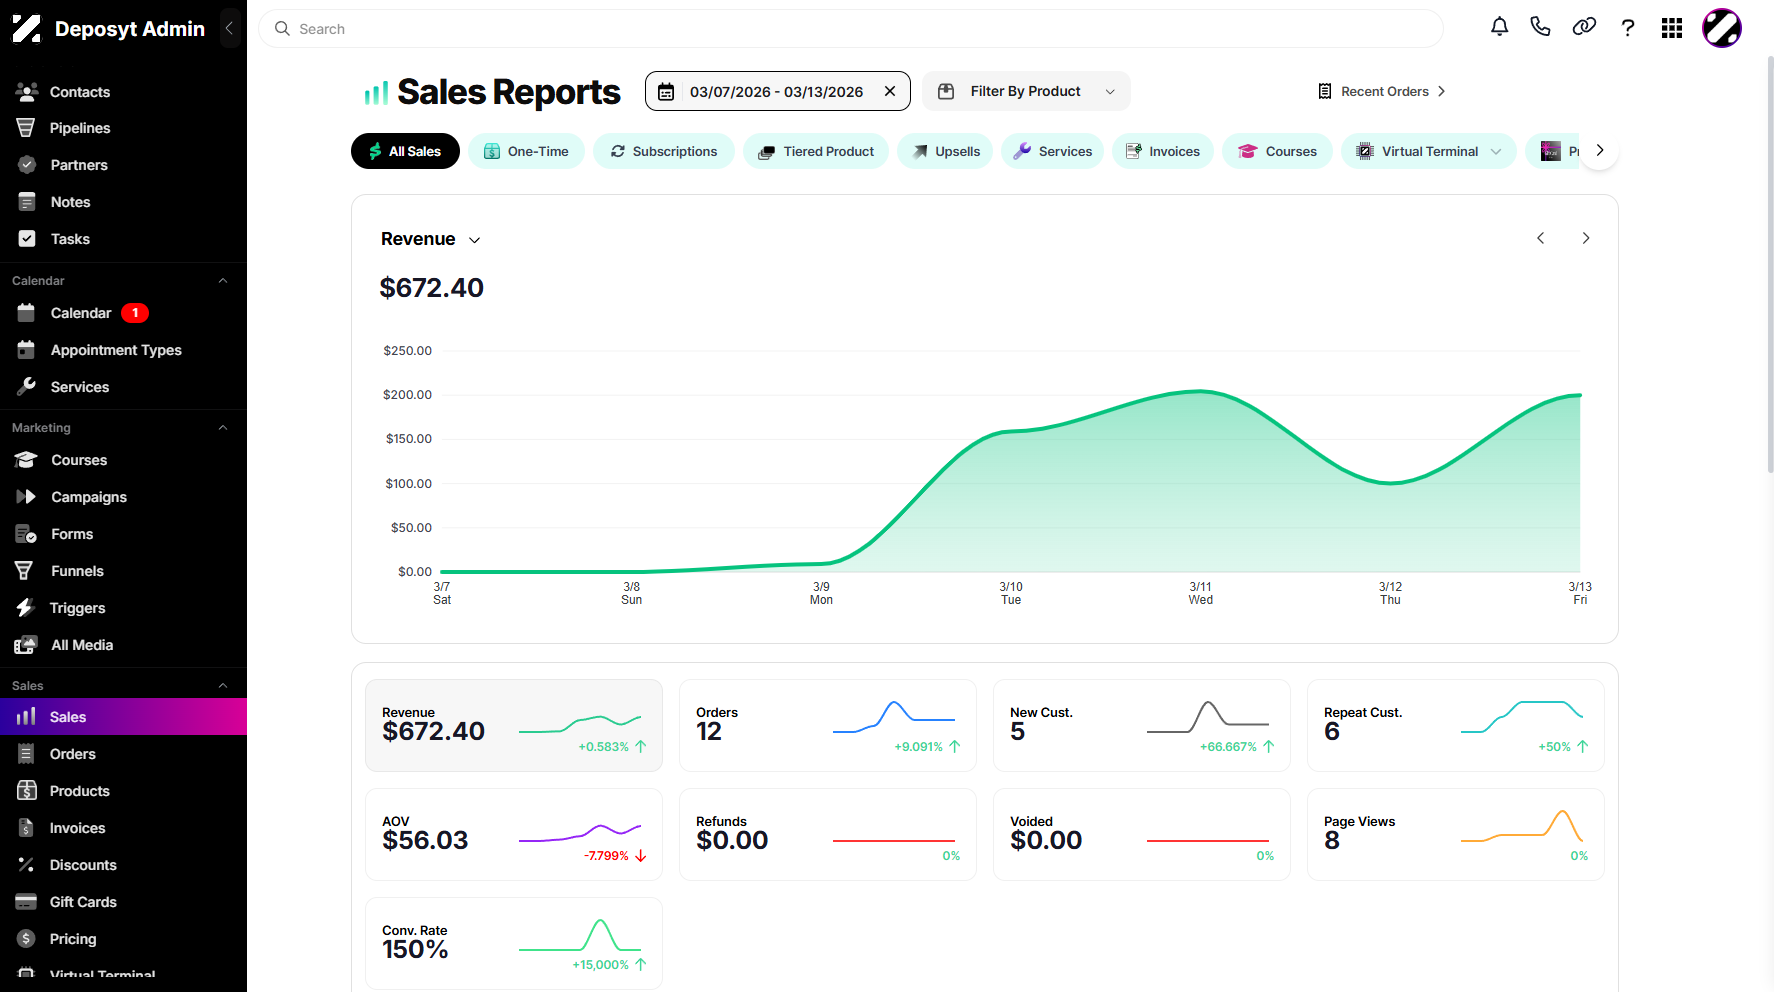
Task: Clear the date range with the X
Action: (x=889, y=91)
